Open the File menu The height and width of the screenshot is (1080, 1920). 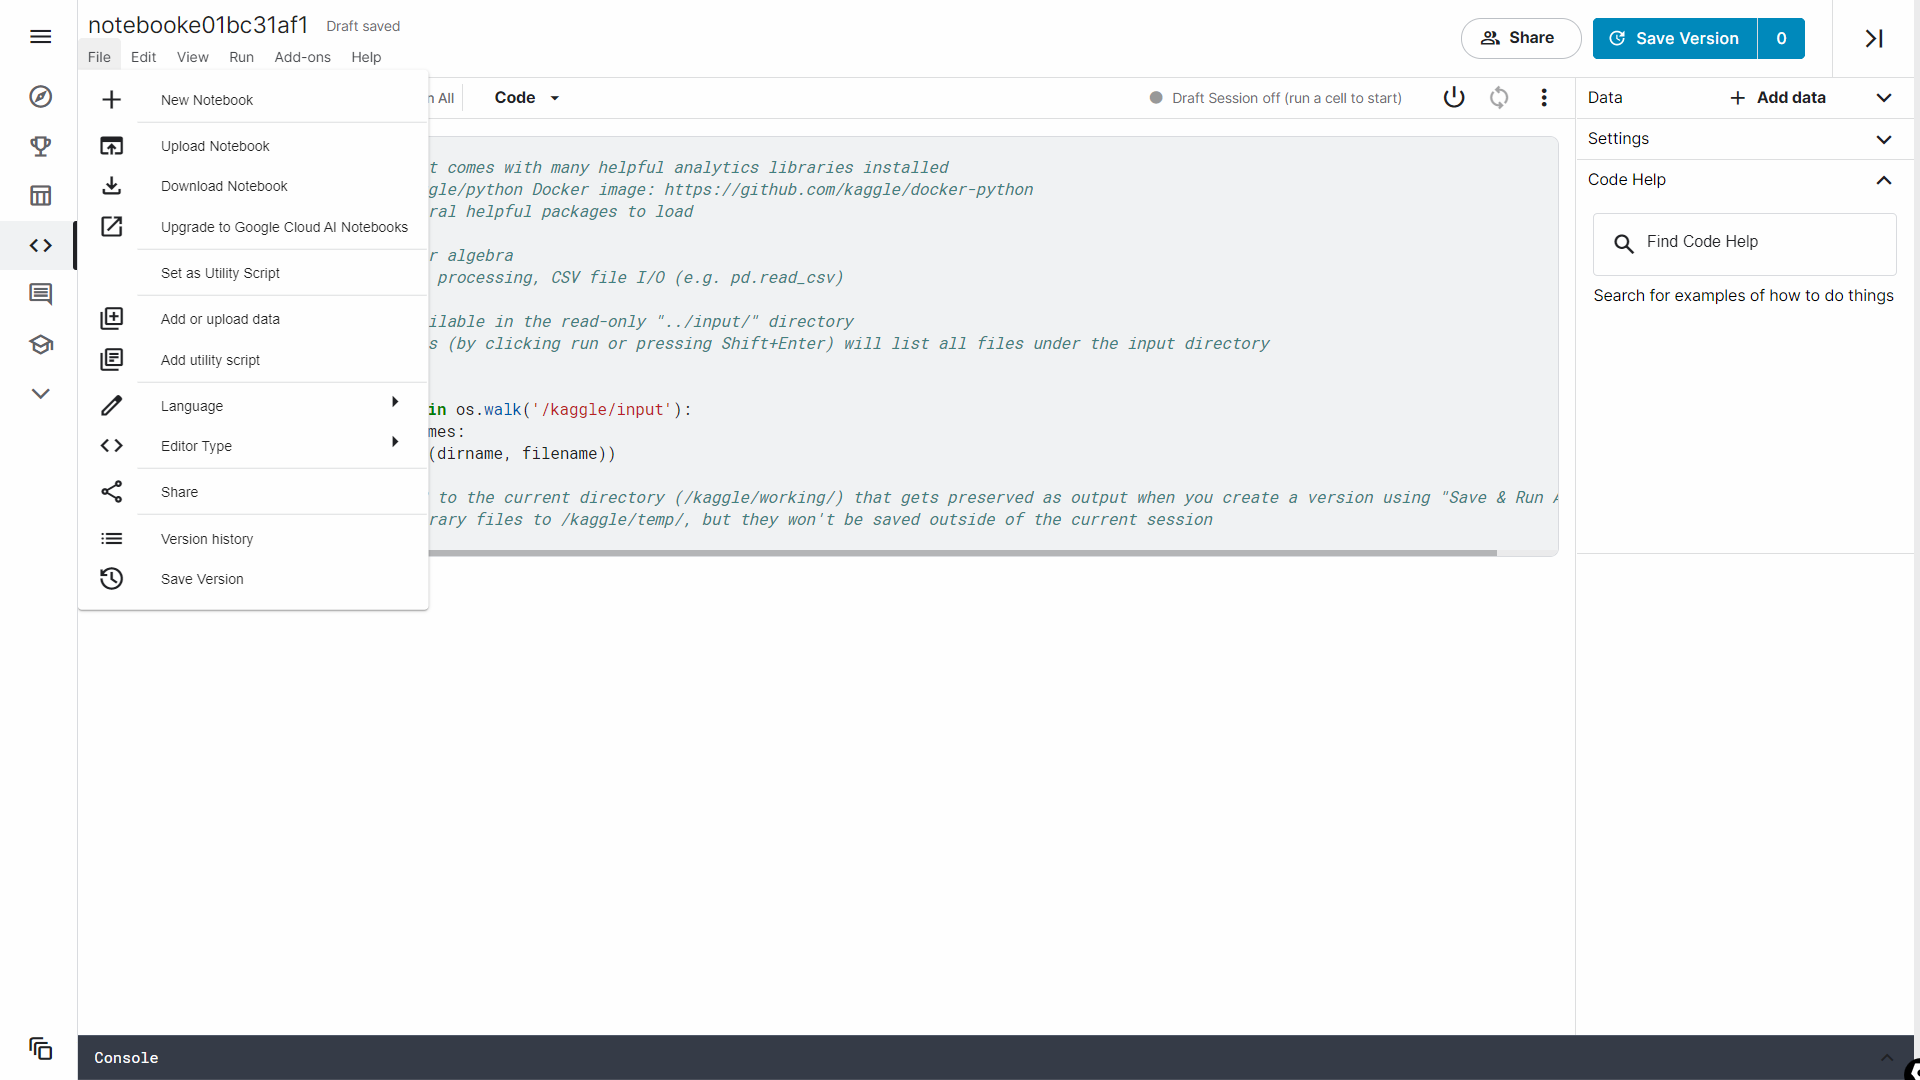[99, 57]
